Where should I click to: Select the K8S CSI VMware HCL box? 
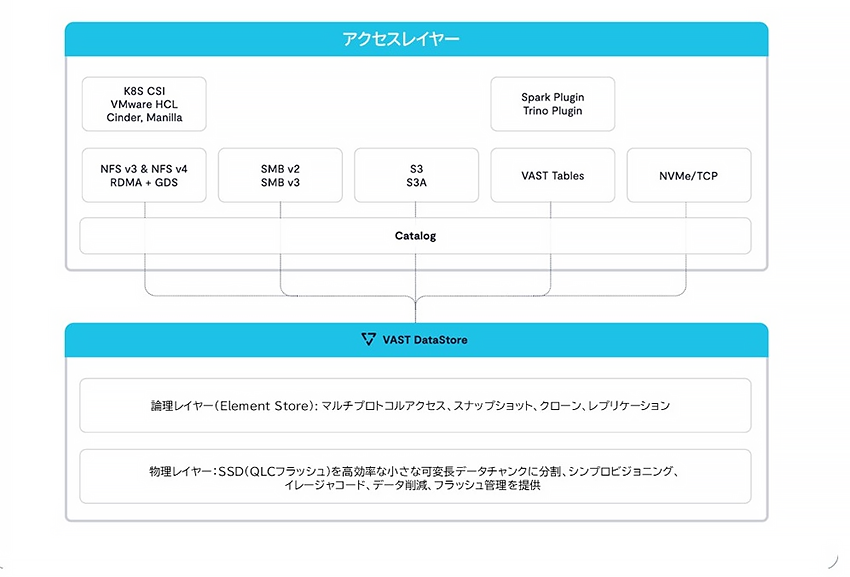144,104
